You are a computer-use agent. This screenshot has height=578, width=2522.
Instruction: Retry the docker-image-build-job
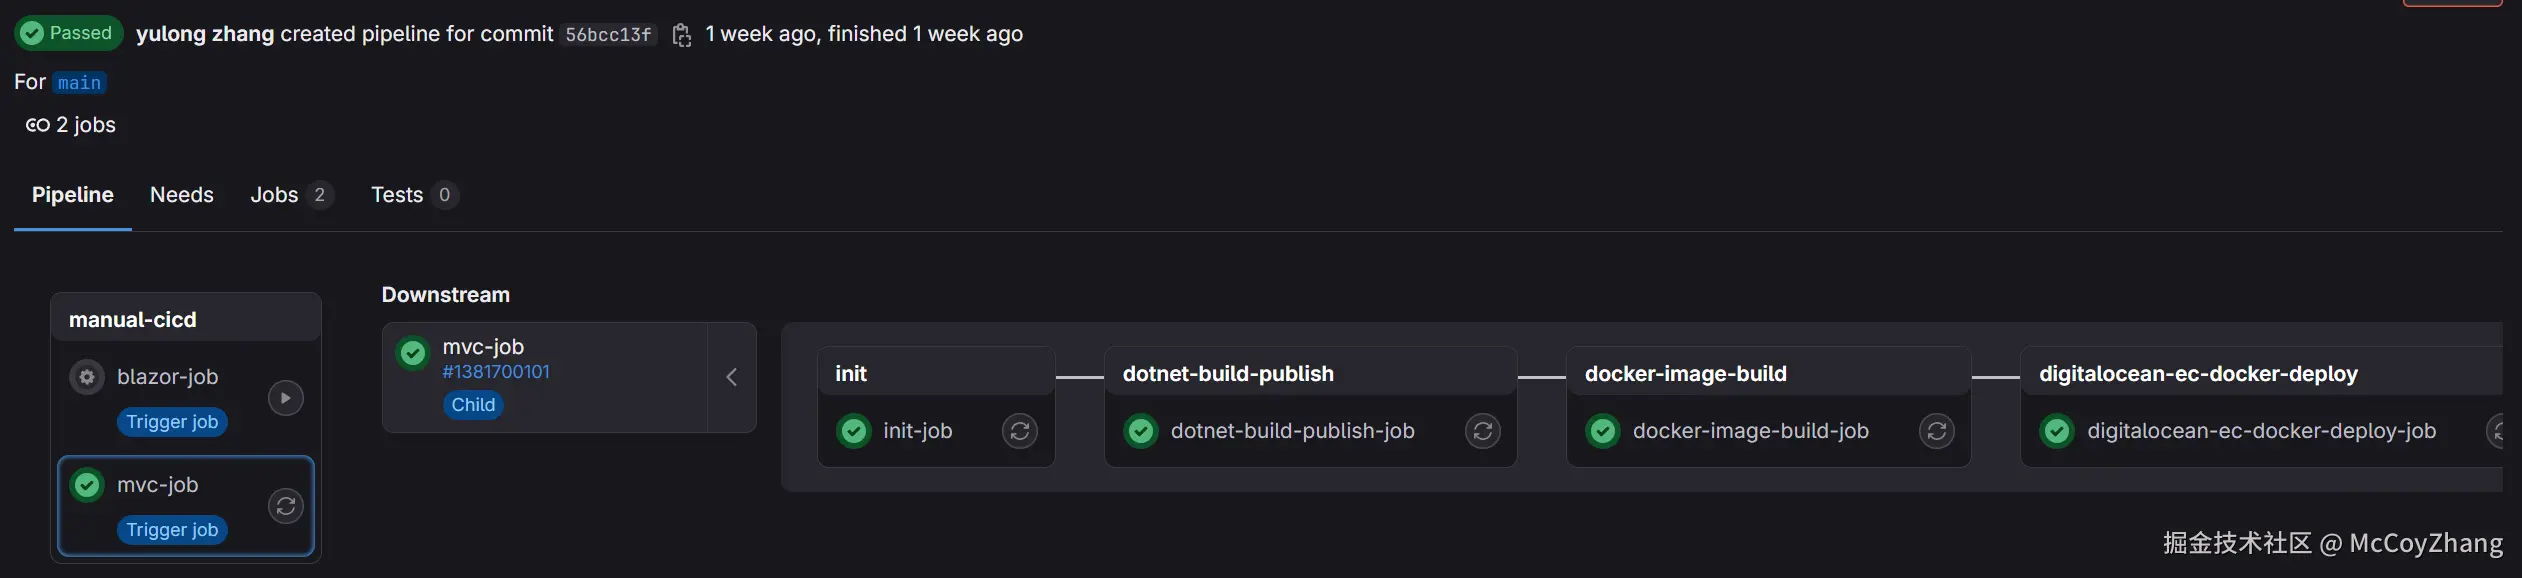[1937, 431]
